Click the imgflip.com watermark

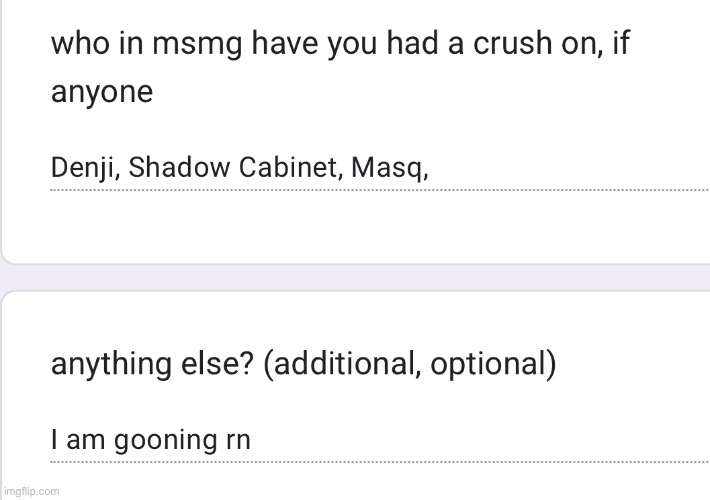31,491
